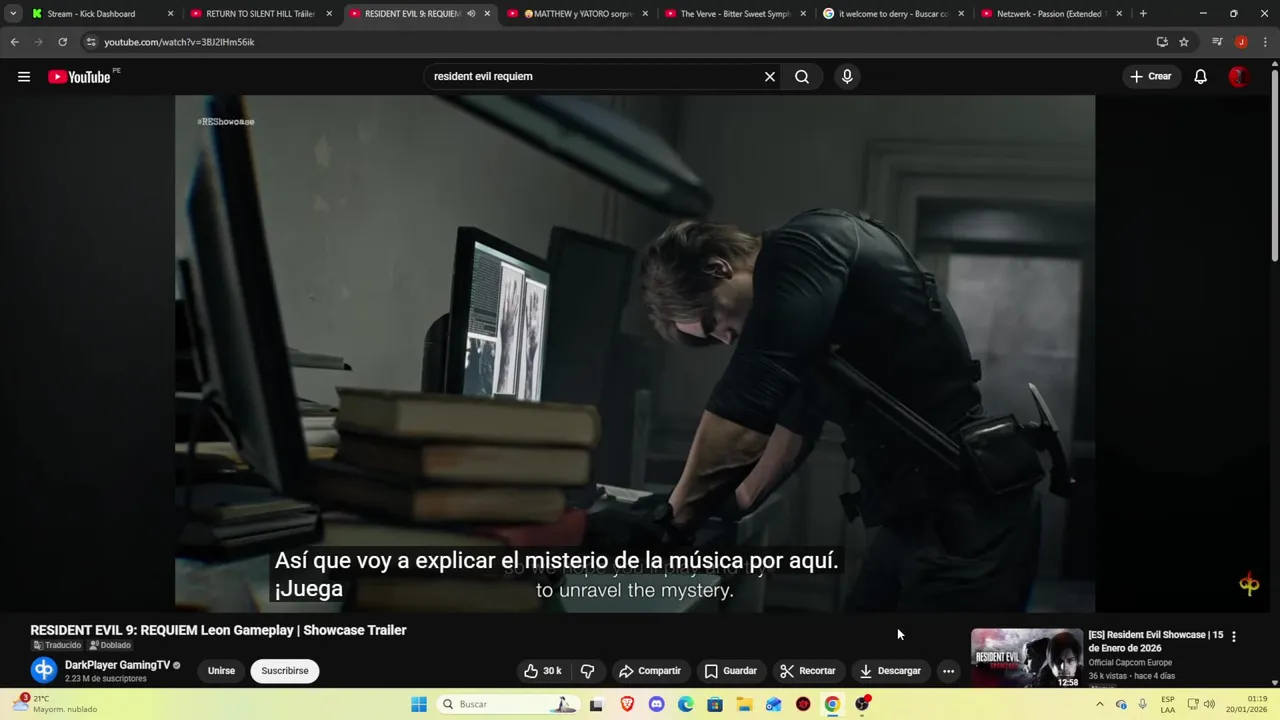
Task: Open the YouTube hamburger guide menu
Action: point(24,77)
